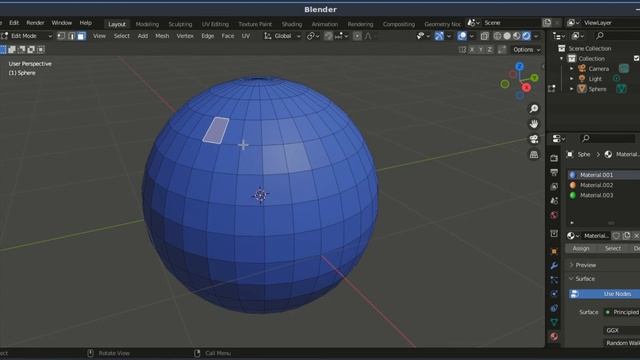Expand Camera item in outliner
The width and height of the screenshot is (640, 360).
(x=571, y=69)
